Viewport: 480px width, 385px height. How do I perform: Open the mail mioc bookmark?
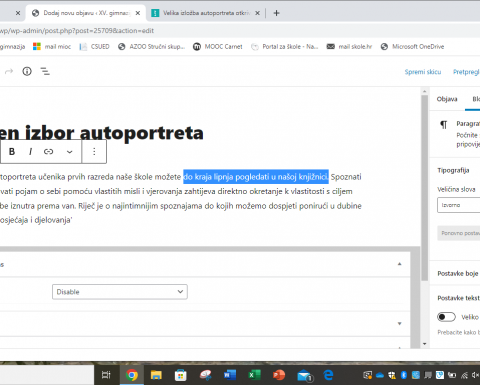(52, 47)
